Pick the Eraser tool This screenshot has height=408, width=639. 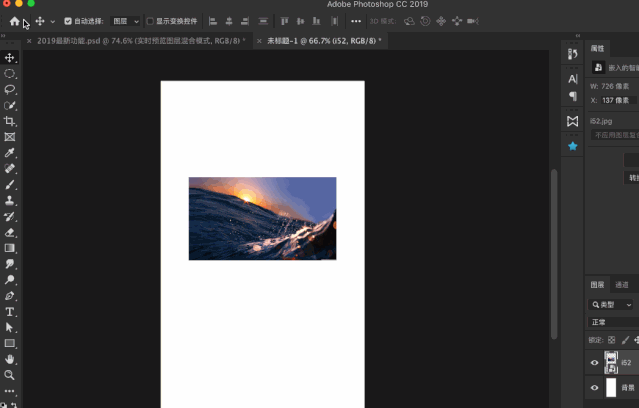tap(9, 232)
